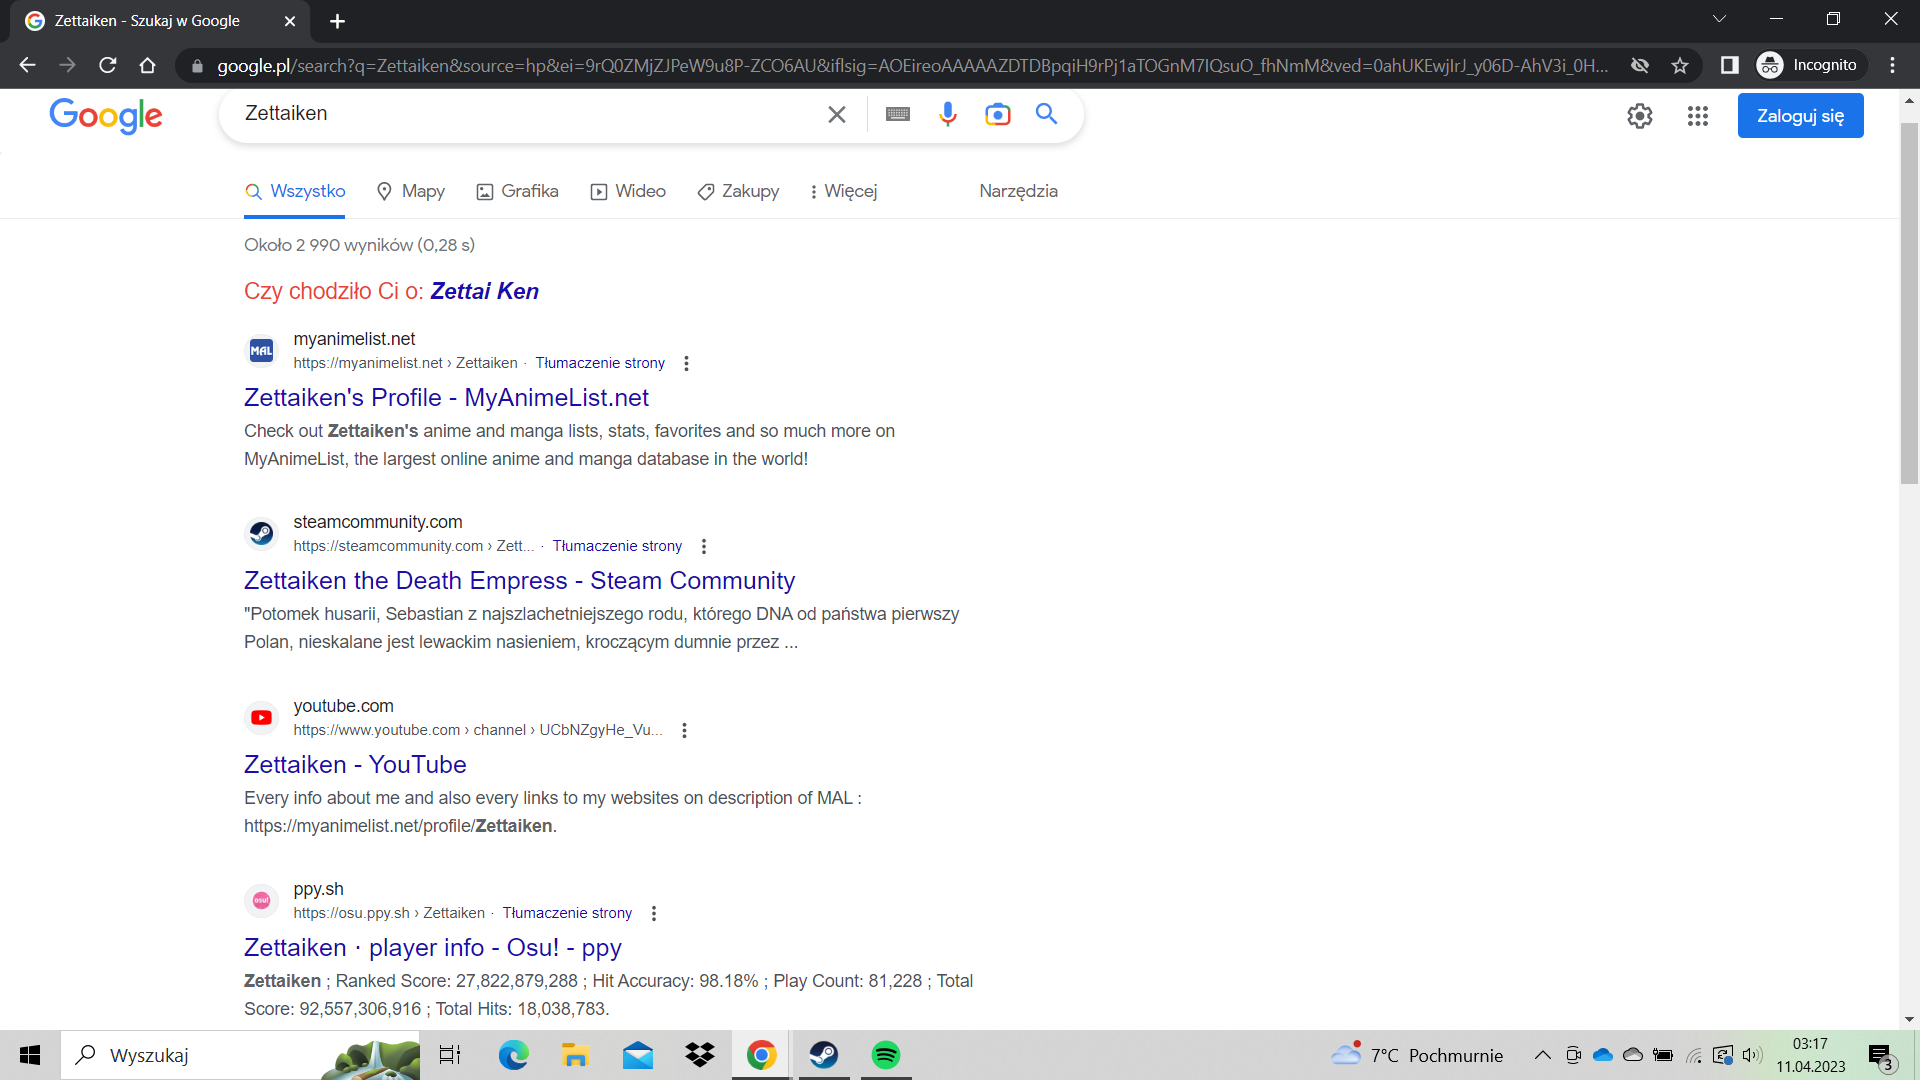The width and height of the screenshot is (1920, 1080).
Task: Open Spotify from the Windows taskbar
Action: tap(885, 1055)
